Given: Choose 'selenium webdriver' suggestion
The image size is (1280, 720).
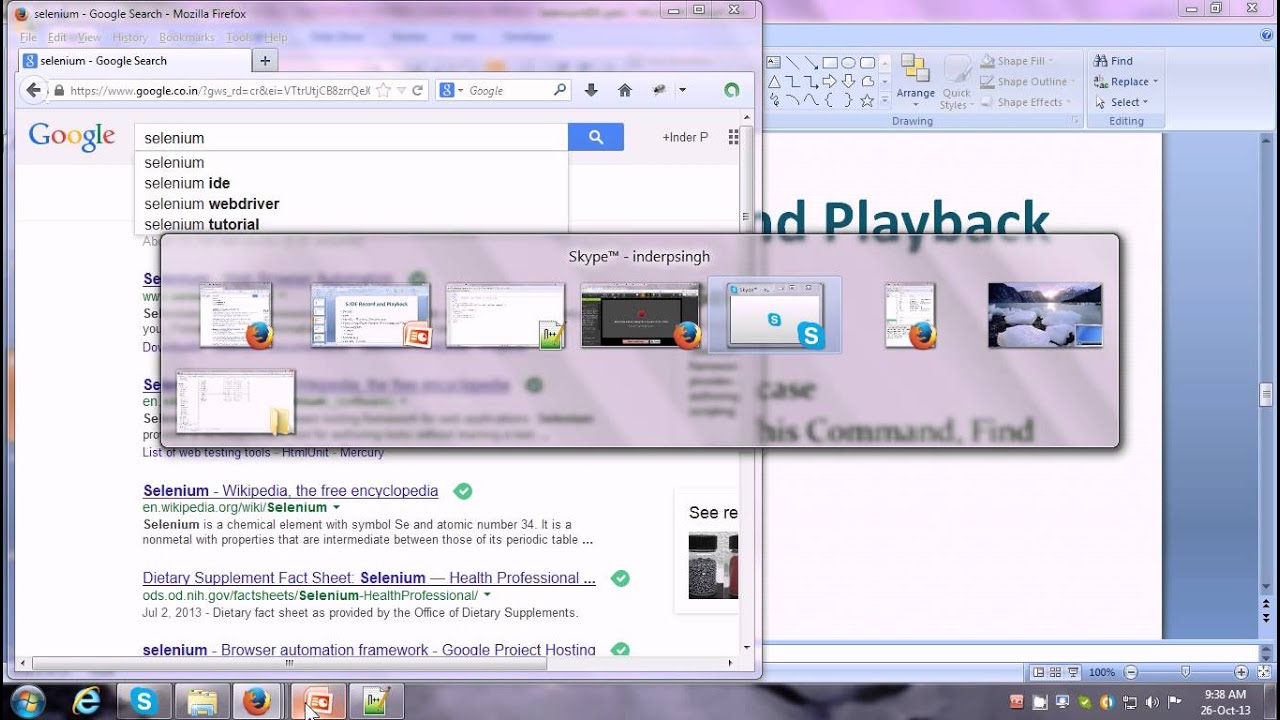Looking at the screenshot, I should (212, 204).
